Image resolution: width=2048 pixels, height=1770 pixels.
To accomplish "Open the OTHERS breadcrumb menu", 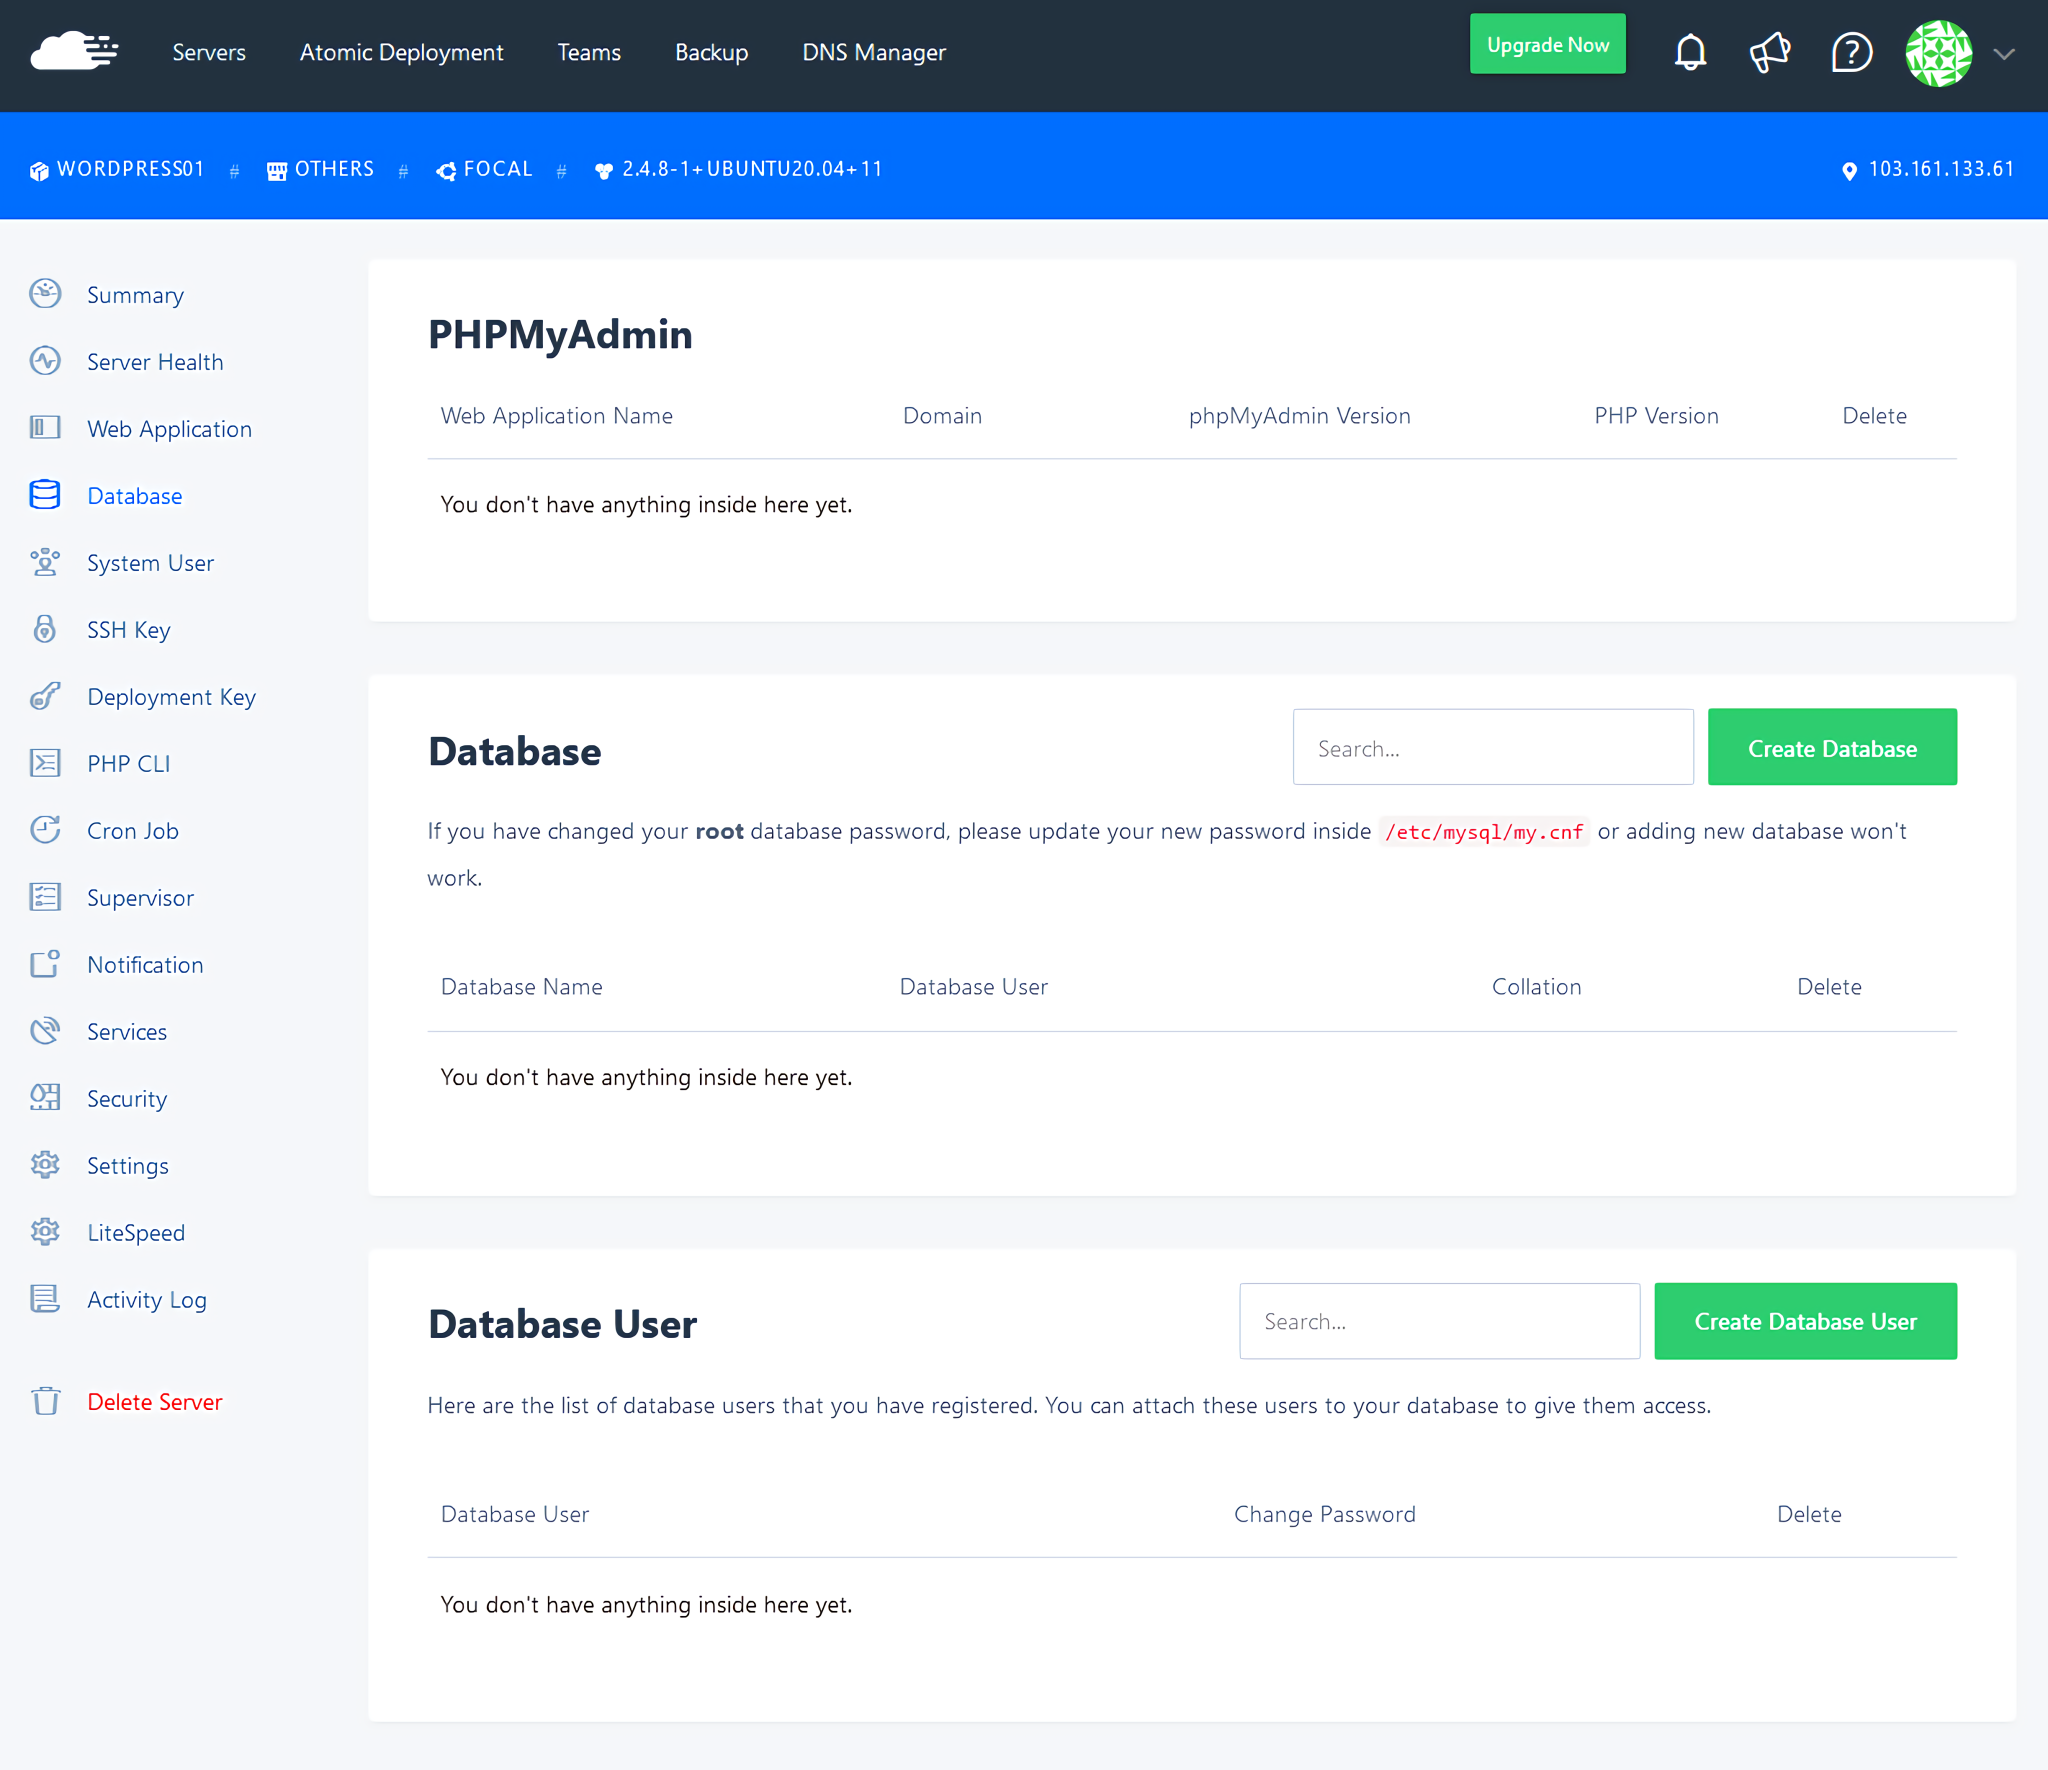I will (x=320, y=168).
